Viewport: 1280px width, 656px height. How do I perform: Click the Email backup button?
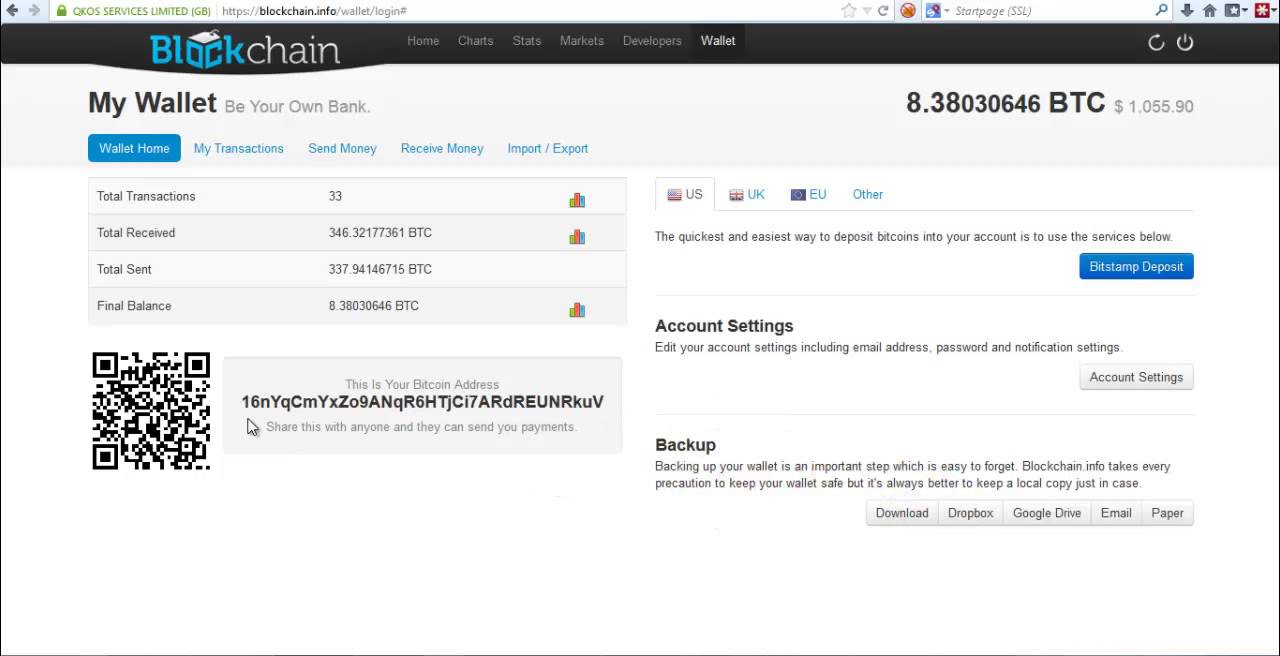pyautogui.click(x=1116, y=513)
